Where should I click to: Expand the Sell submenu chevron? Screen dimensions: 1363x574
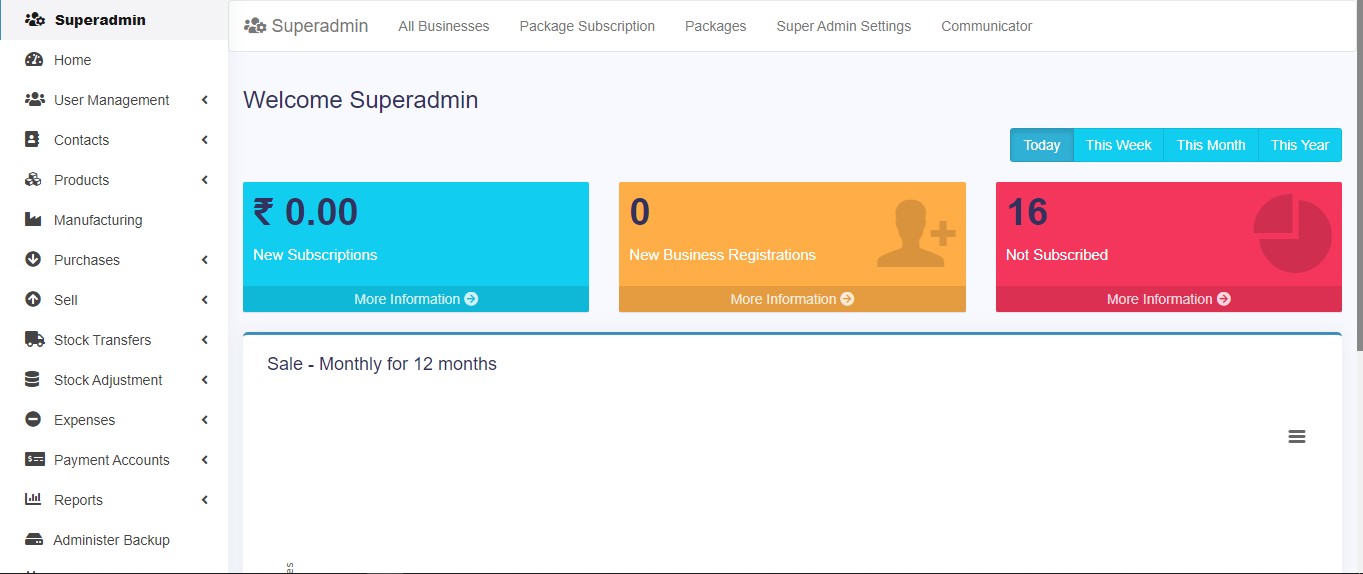pos(204,300)
